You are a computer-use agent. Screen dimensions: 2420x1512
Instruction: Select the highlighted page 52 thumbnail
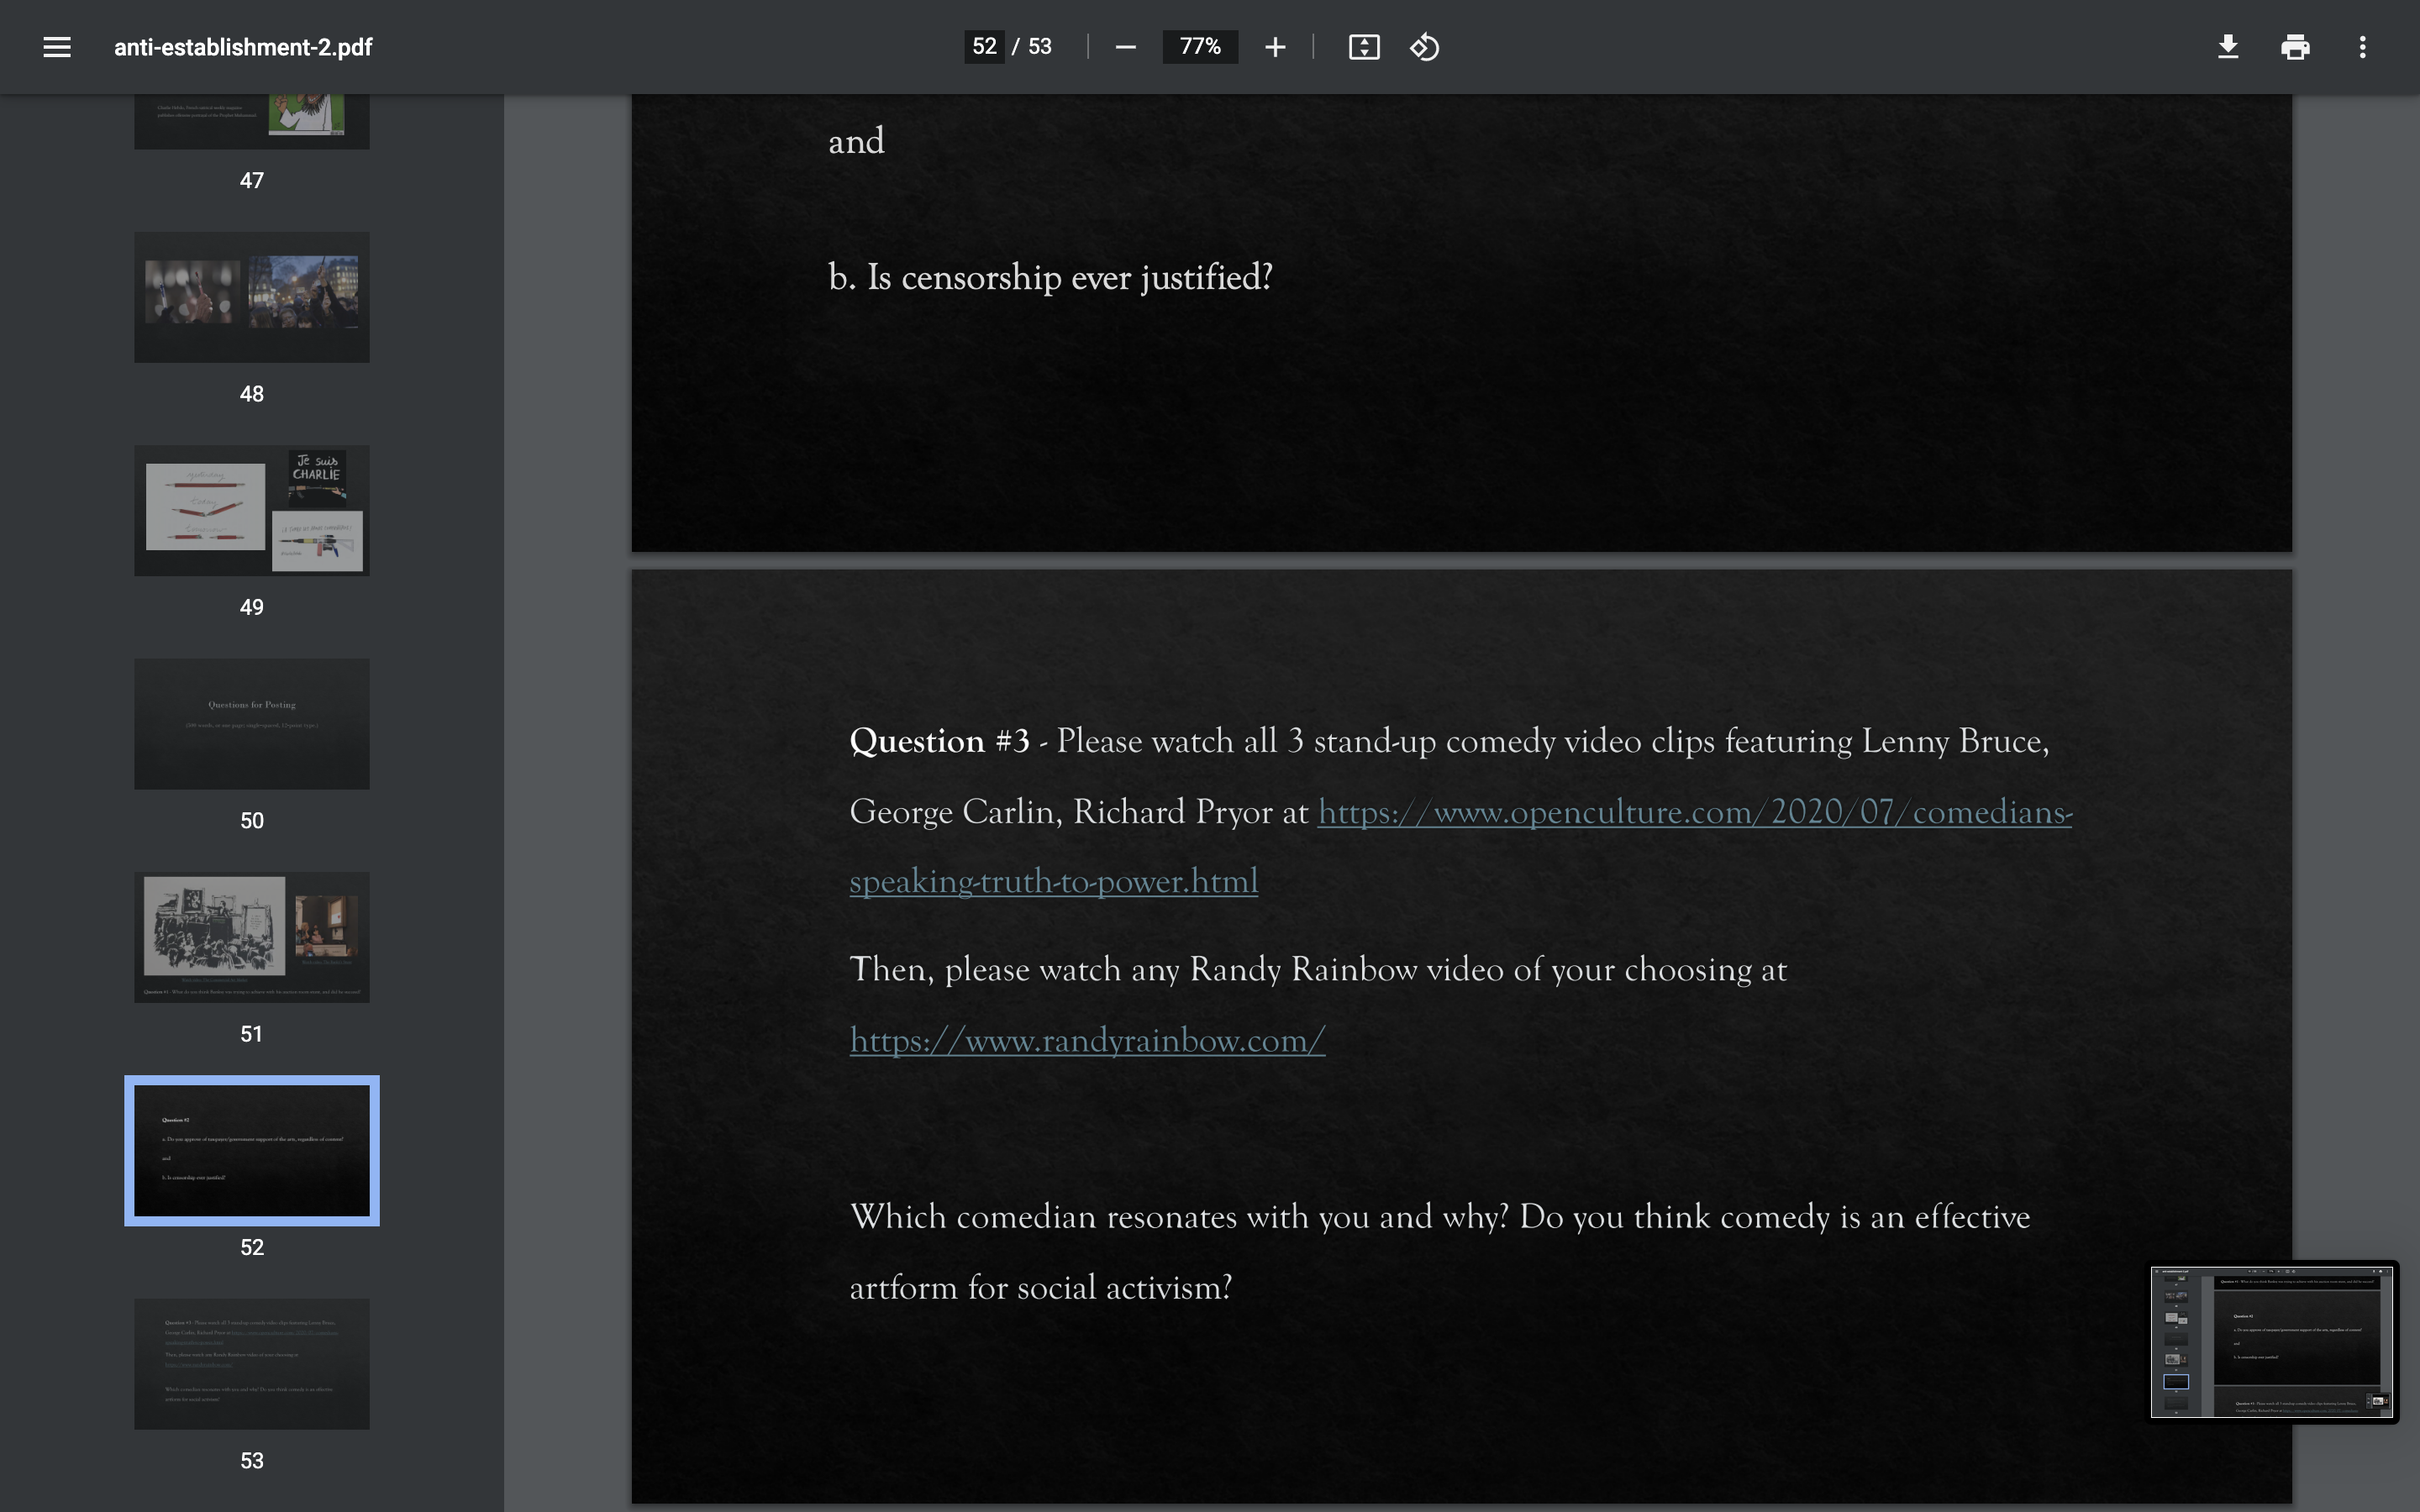(x=252, y=1150)
